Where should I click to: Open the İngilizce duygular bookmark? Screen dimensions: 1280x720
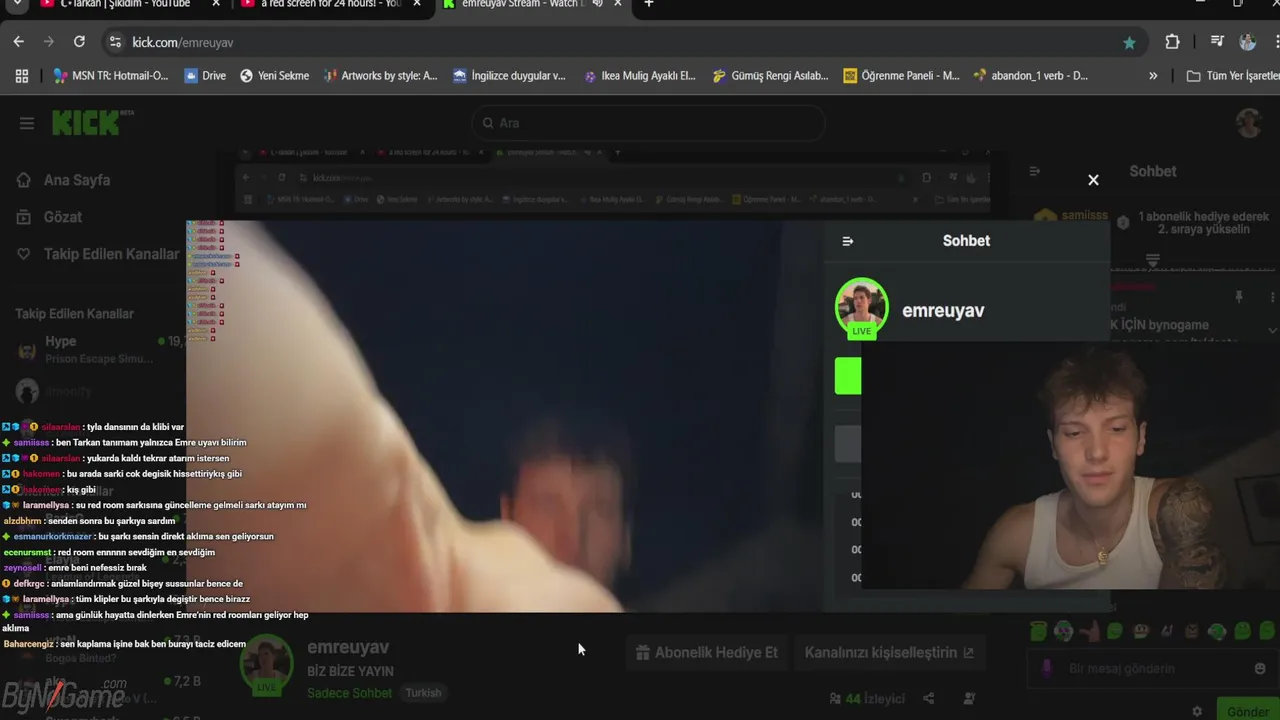coord(509,75)
